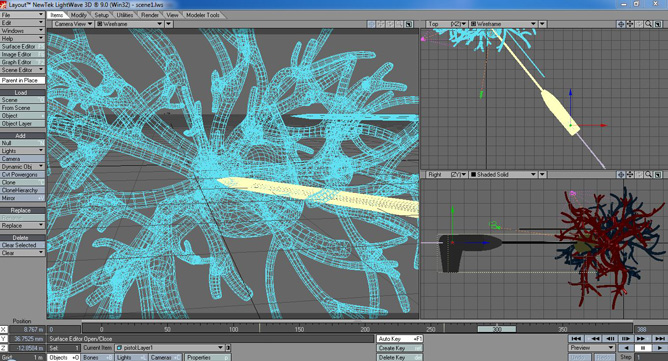Pause animation playback

point(642,348)
